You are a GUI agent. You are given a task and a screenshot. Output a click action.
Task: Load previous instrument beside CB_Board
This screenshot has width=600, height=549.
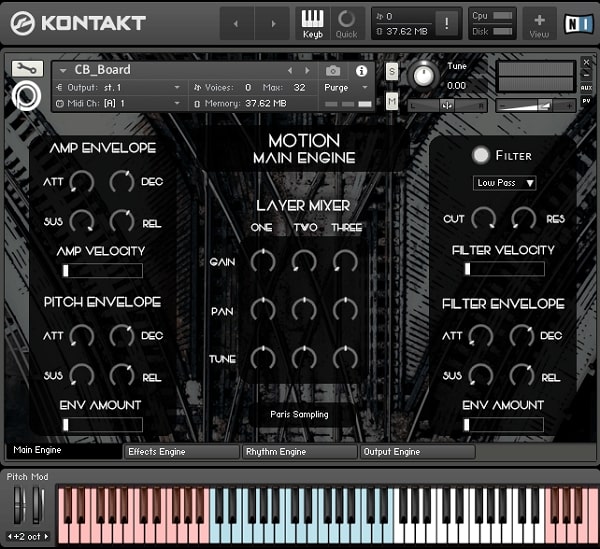pyautogui.click(x=290, y=70)
